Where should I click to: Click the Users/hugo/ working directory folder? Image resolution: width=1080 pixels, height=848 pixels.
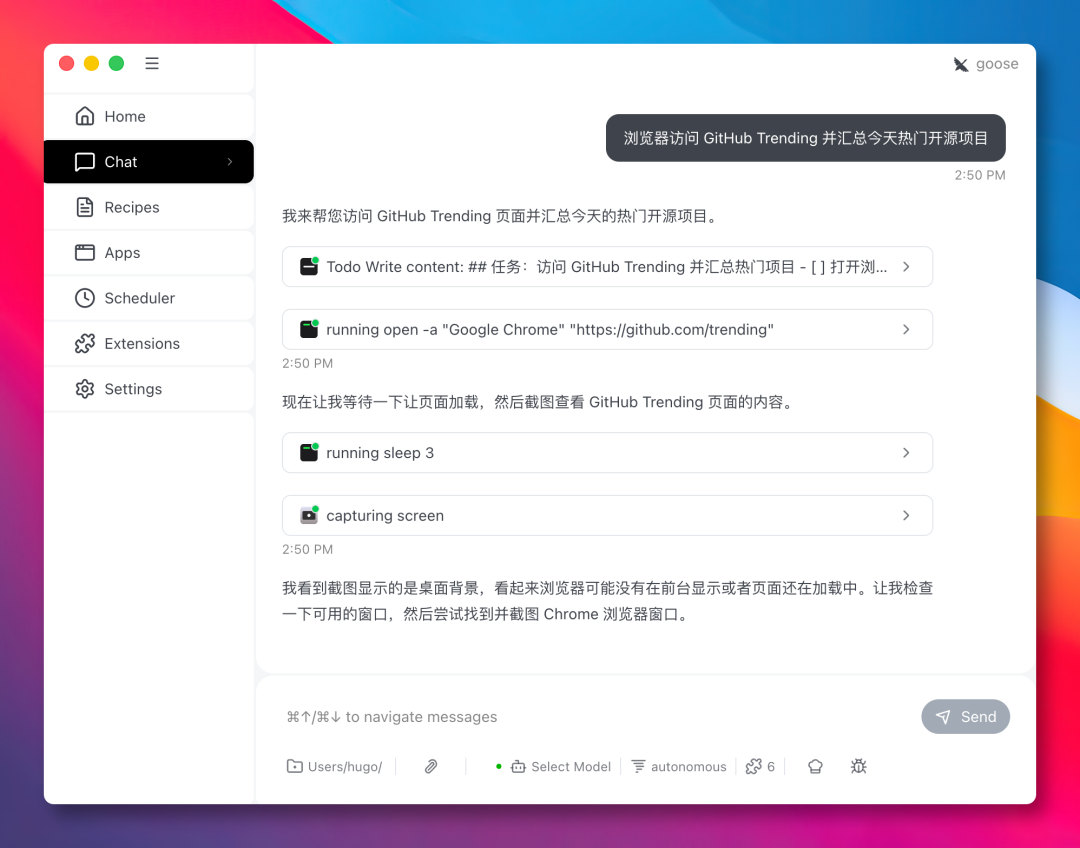(335, 767)
